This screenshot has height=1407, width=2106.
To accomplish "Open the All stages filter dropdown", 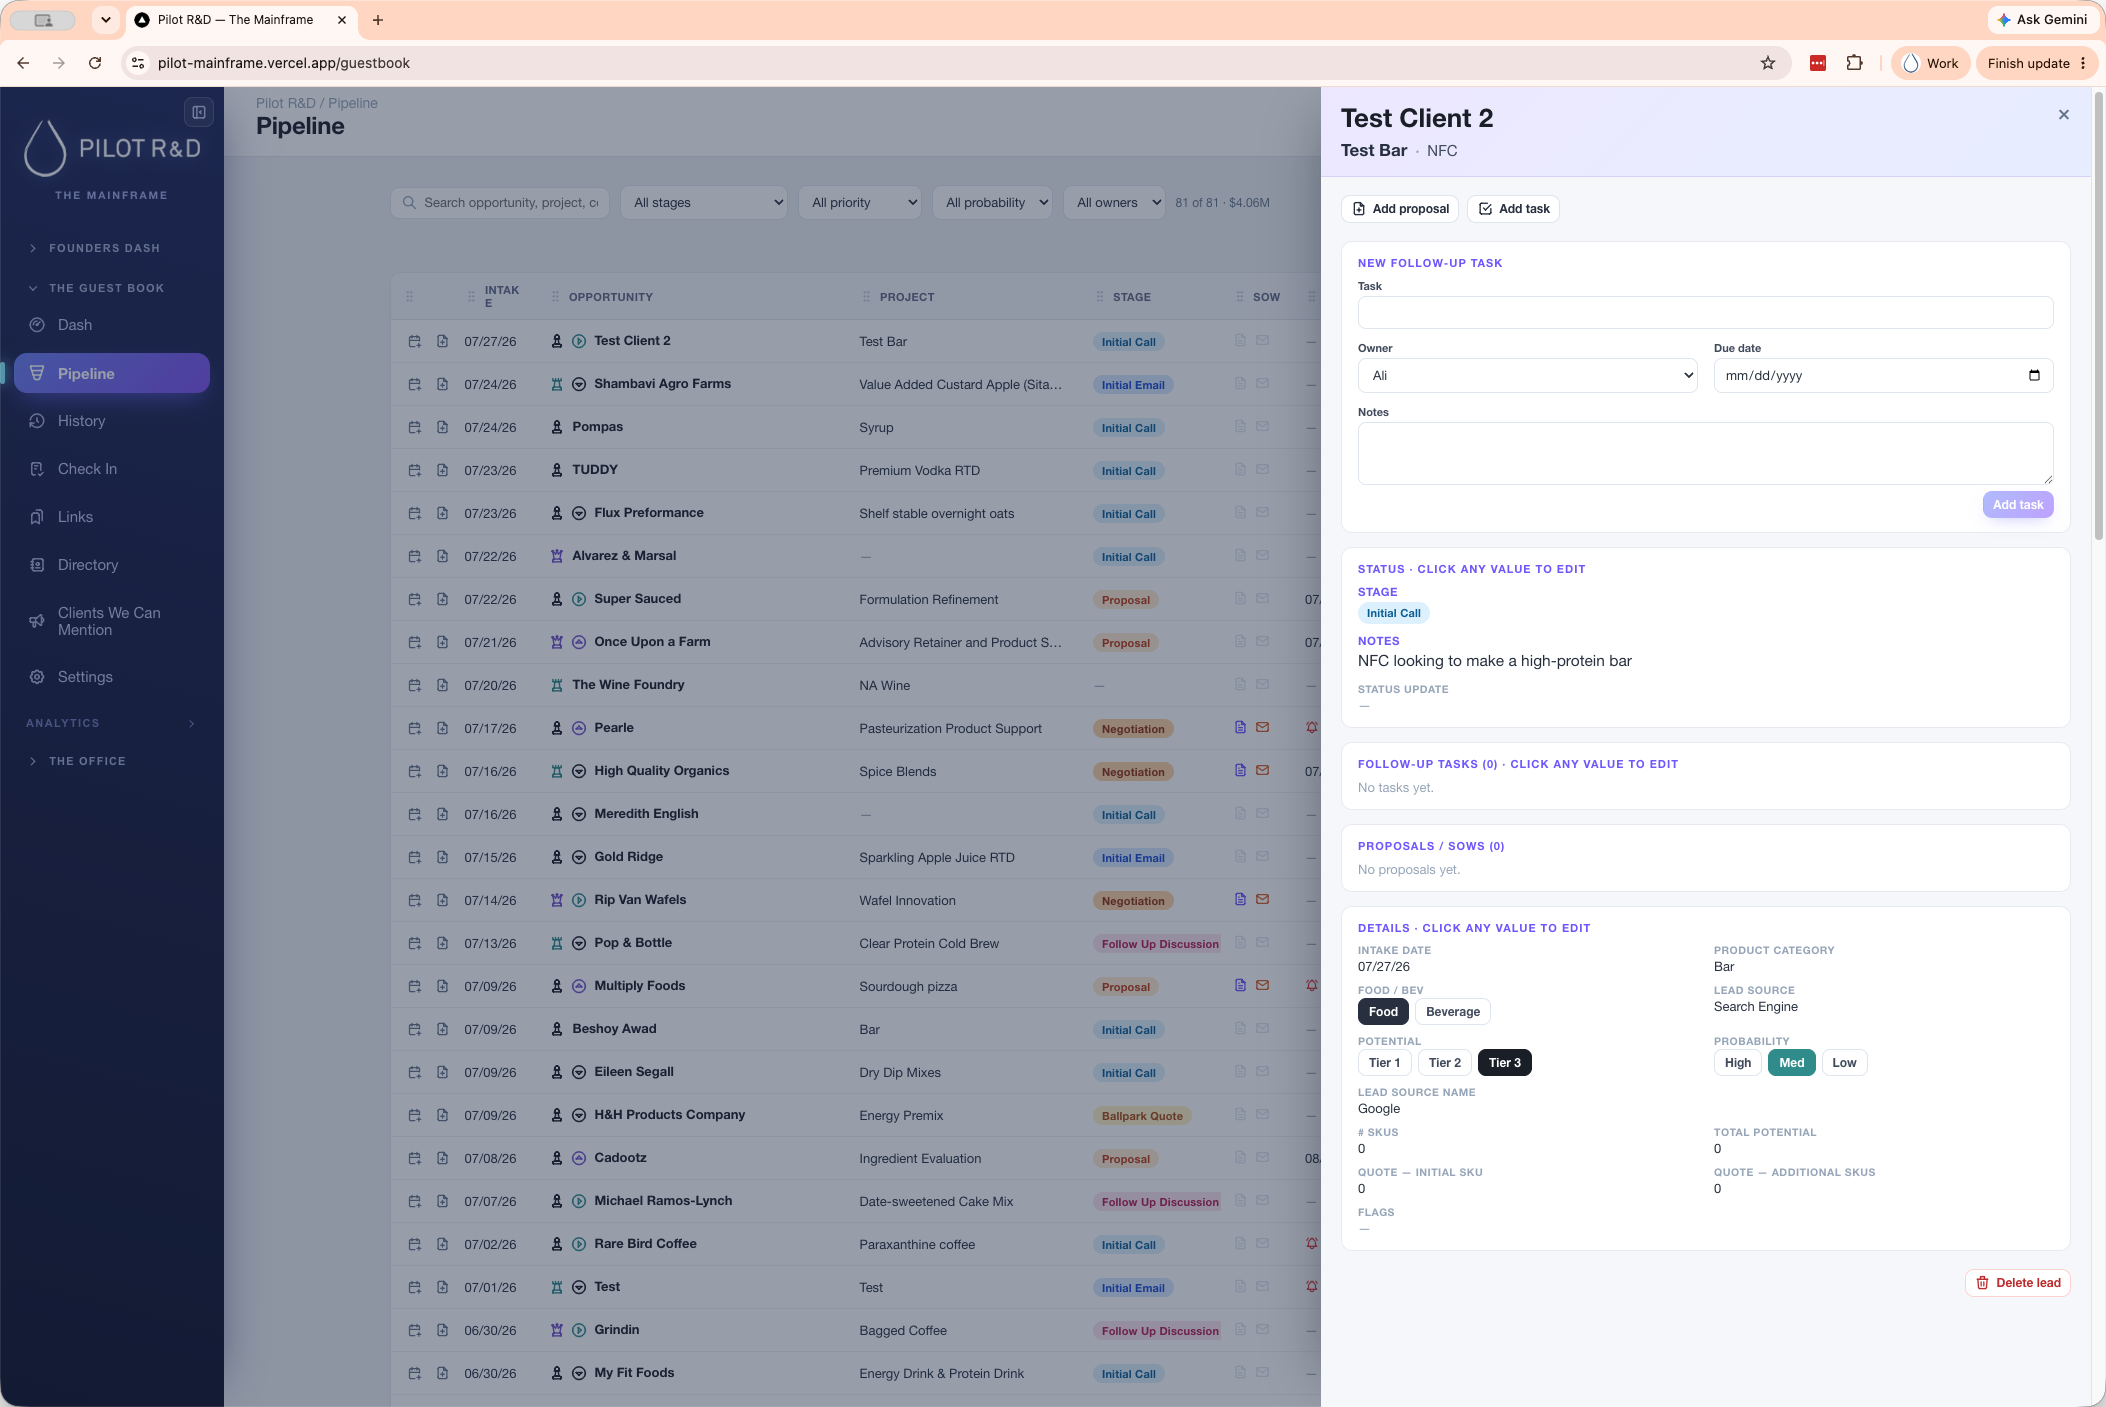I will [x=704, y=203].
